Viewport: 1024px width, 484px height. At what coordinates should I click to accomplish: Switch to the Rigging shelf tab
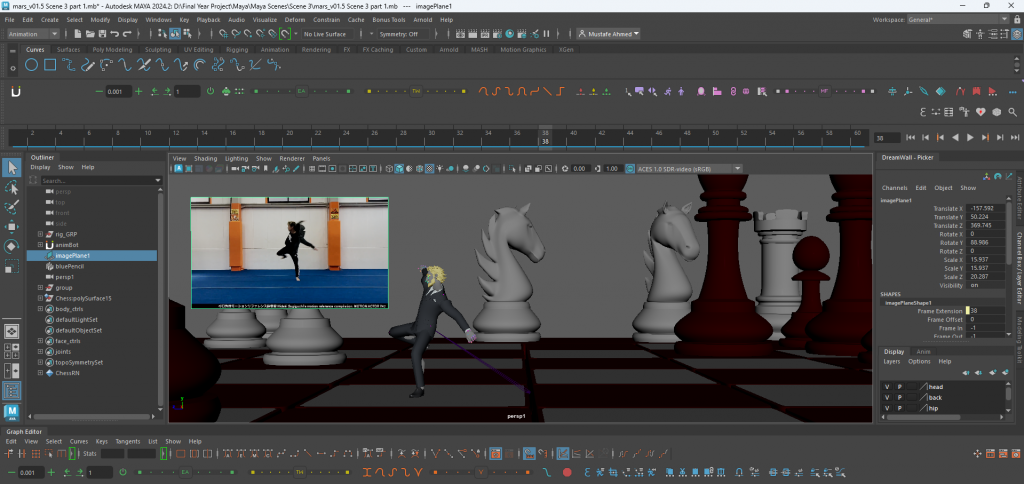pyautogui.click(x=237, y=48)
